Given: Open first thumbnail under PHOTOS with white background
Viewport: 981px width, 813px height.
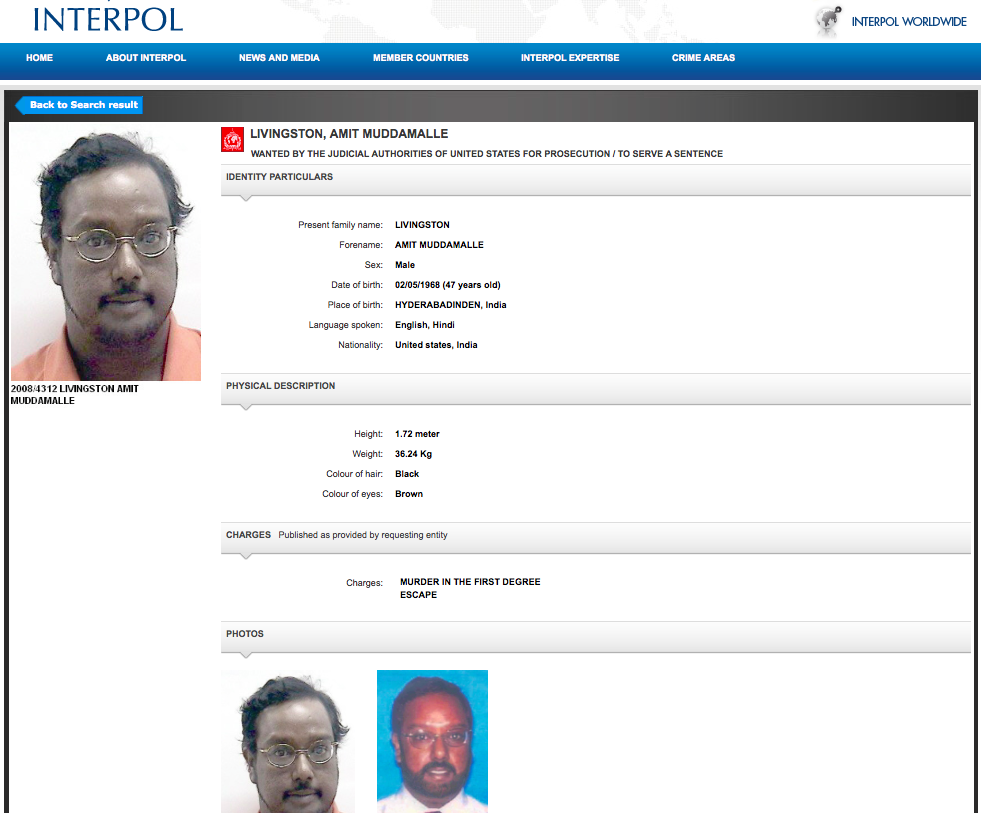Looking at the screenshot, I should point(288,742).
